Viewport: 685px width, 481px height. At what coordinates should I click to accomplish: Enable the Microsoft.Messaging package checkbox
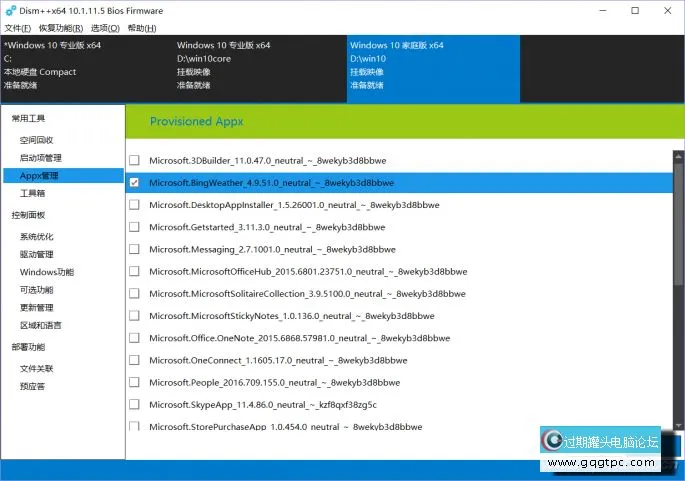[134, 249]
